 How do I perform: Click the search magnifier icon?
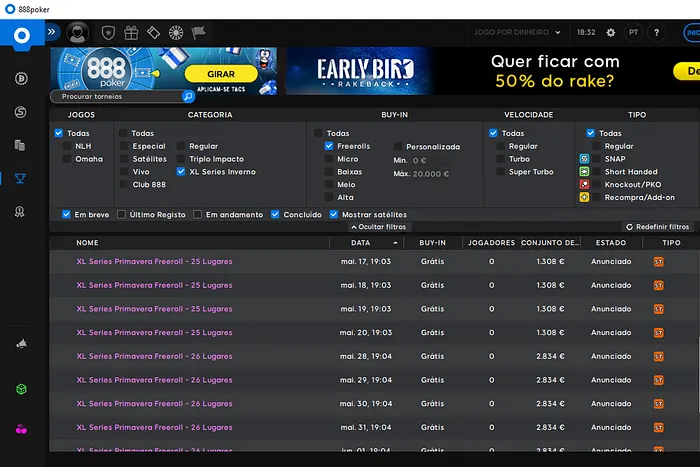click(x=188, y=97)
